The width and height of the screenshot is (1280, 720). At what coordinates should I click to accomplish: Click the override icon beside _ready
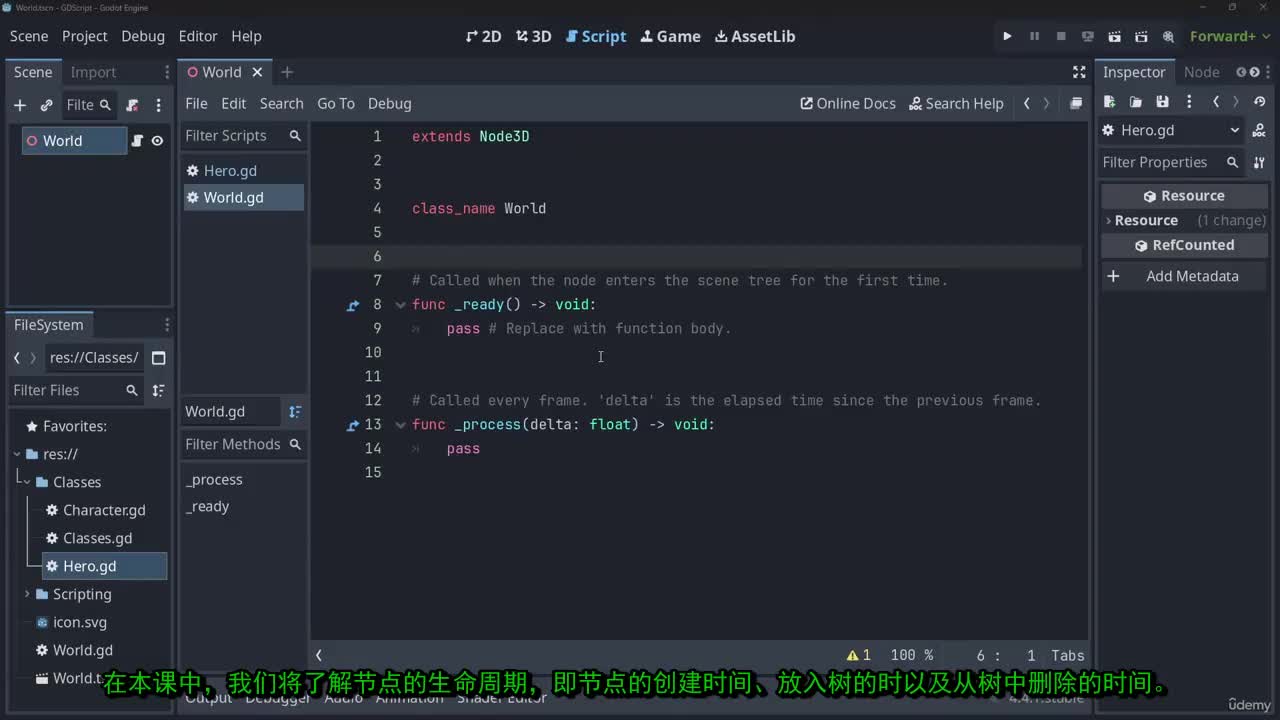pyautogui.click(x=352, y=305)
